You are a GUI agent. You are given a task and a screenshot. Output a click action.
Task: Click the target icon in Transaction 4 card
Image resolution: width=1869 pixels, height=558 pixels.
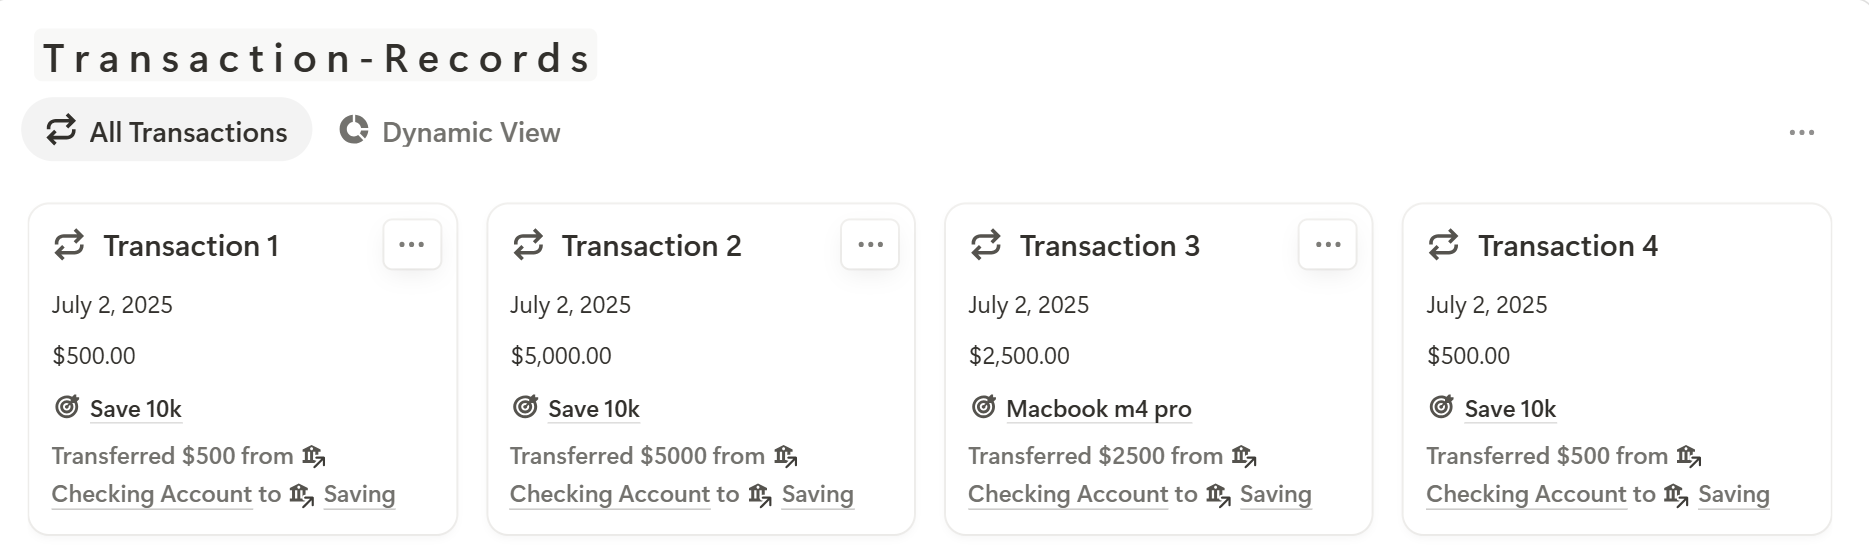[1442, 407]
